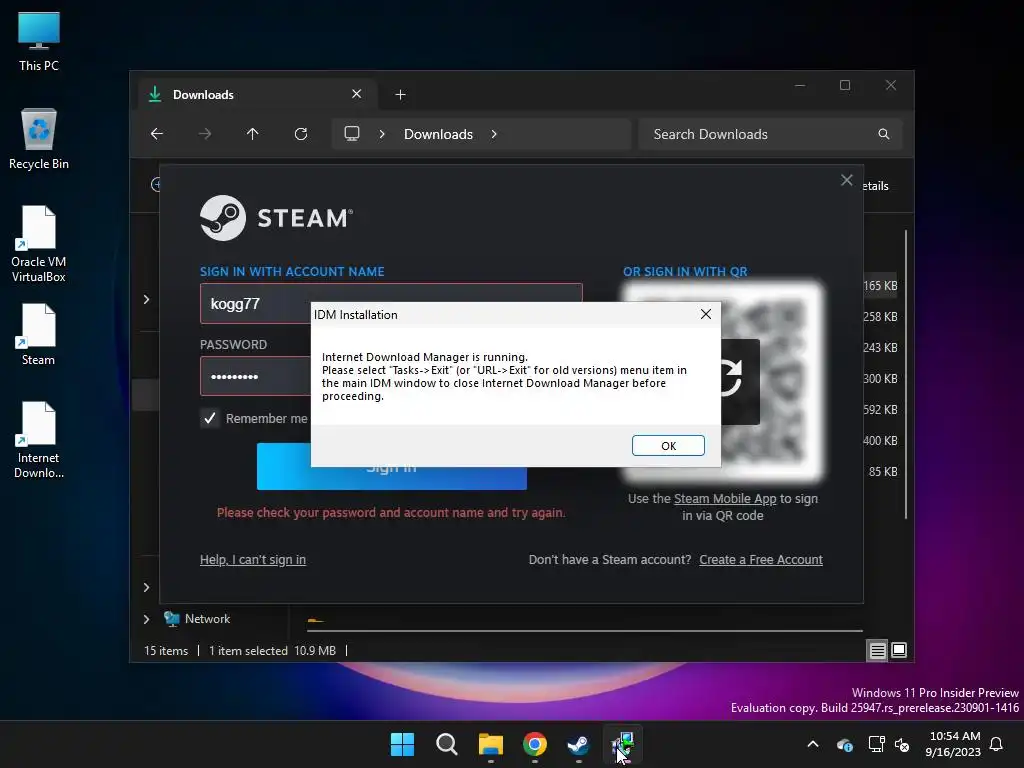Select the Steam desktop shortcut
Screen dimensions: 1024x768
(39, 334)
